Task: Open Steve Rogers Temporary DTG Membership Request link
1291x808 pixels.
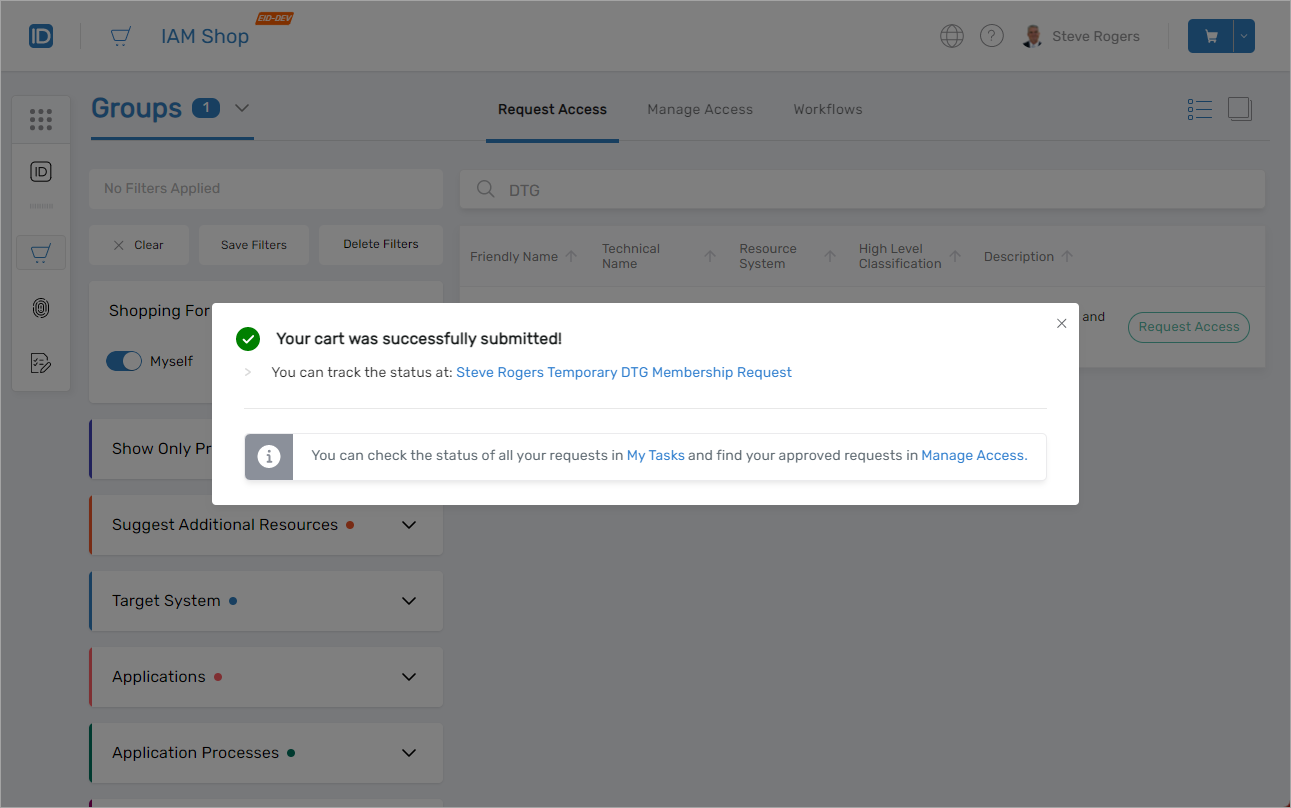Action: pyautogui.click(x=623, y=372)
